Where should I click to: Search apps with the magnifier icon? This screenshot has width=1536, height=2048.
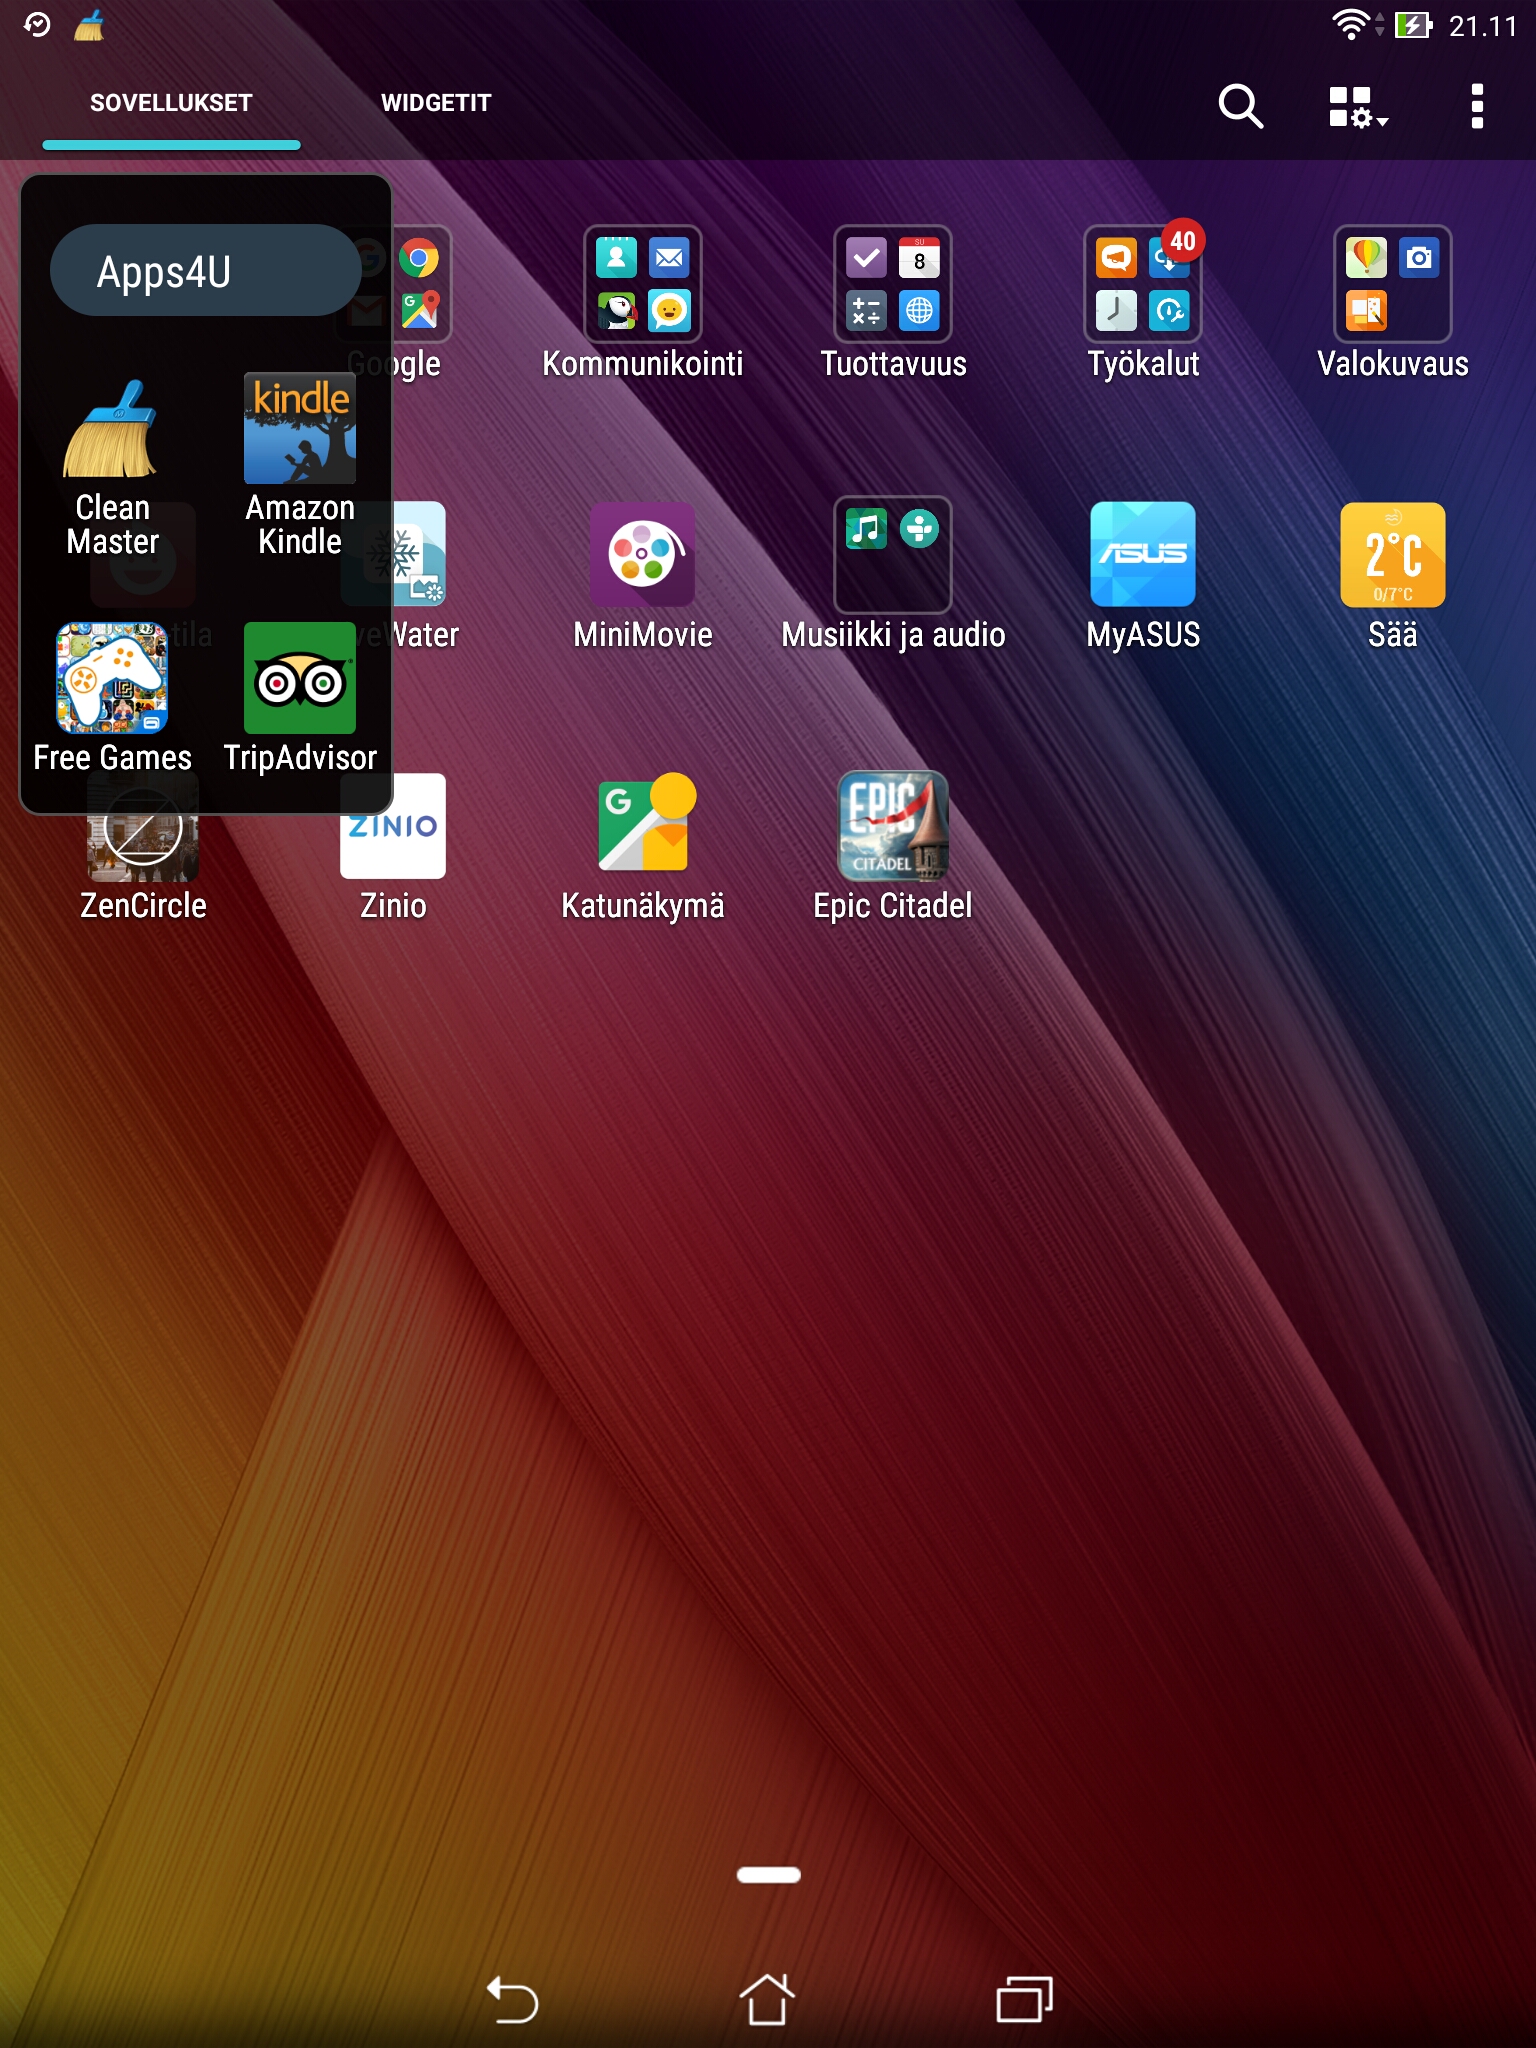(x=1240, y=106)
